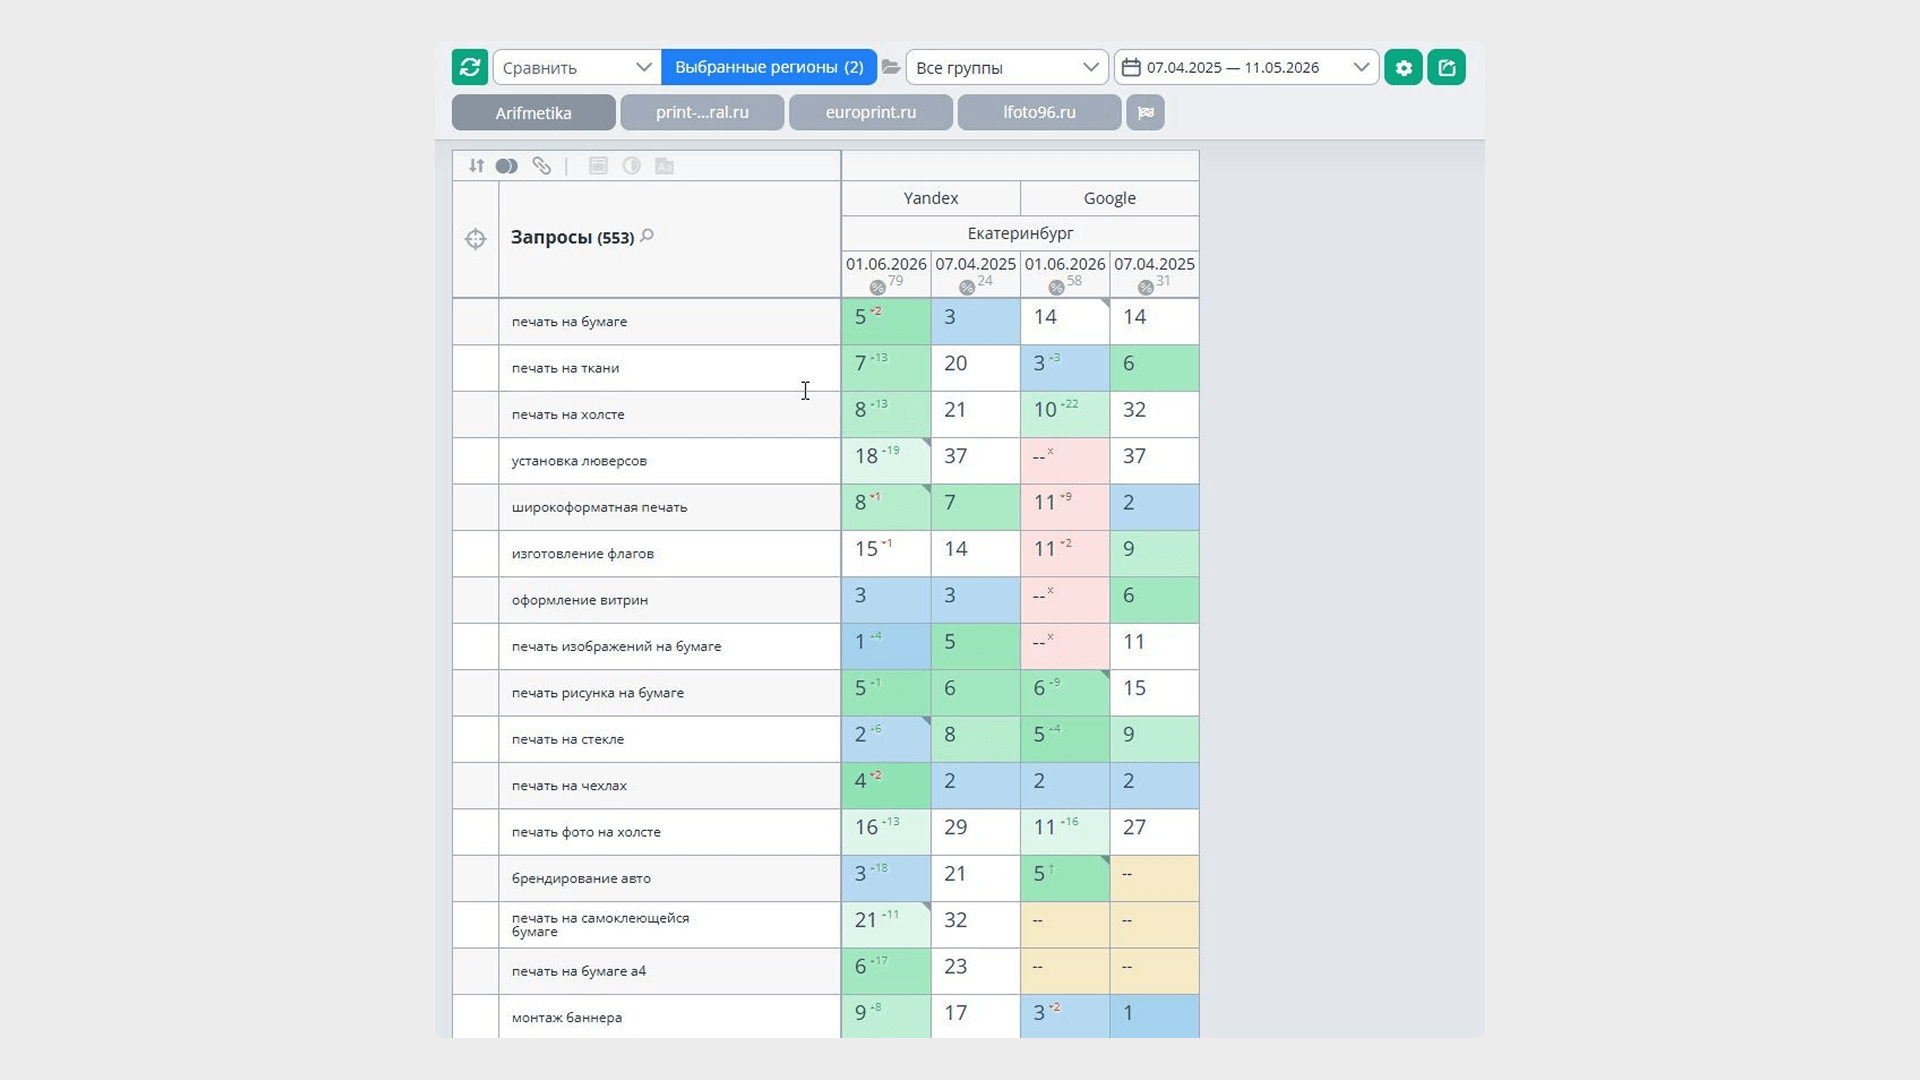Click the green export/share icon
1920x1080 pixels.
tap(1446, 67)
